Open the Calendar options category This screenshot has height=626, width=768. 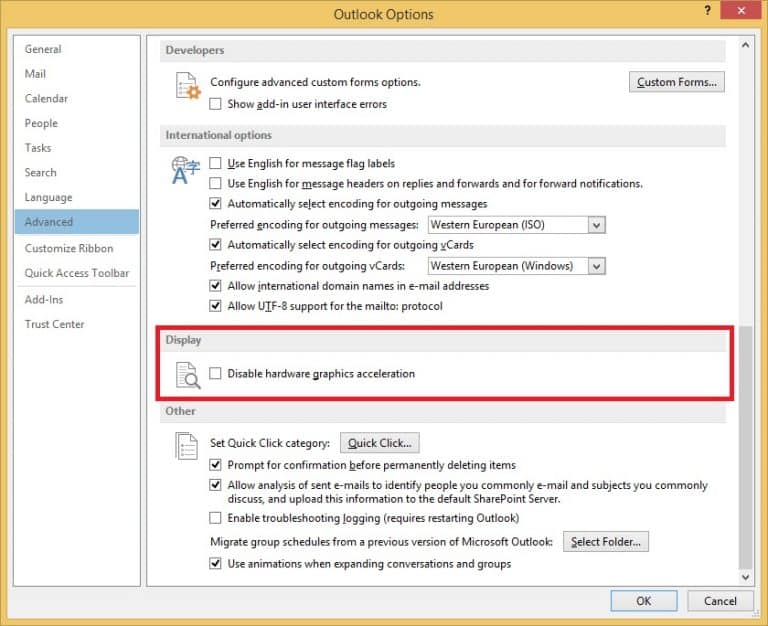(77, 98)
